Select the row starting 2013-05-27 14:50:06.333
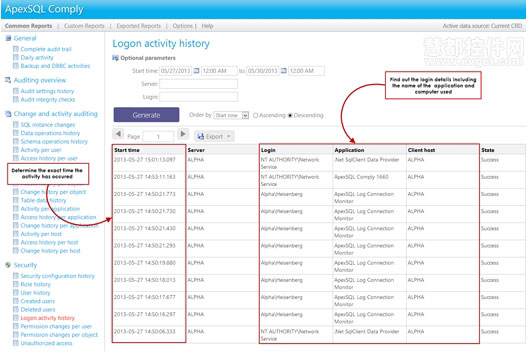Viewport: 532px width, 360px height. pos(319,335)
